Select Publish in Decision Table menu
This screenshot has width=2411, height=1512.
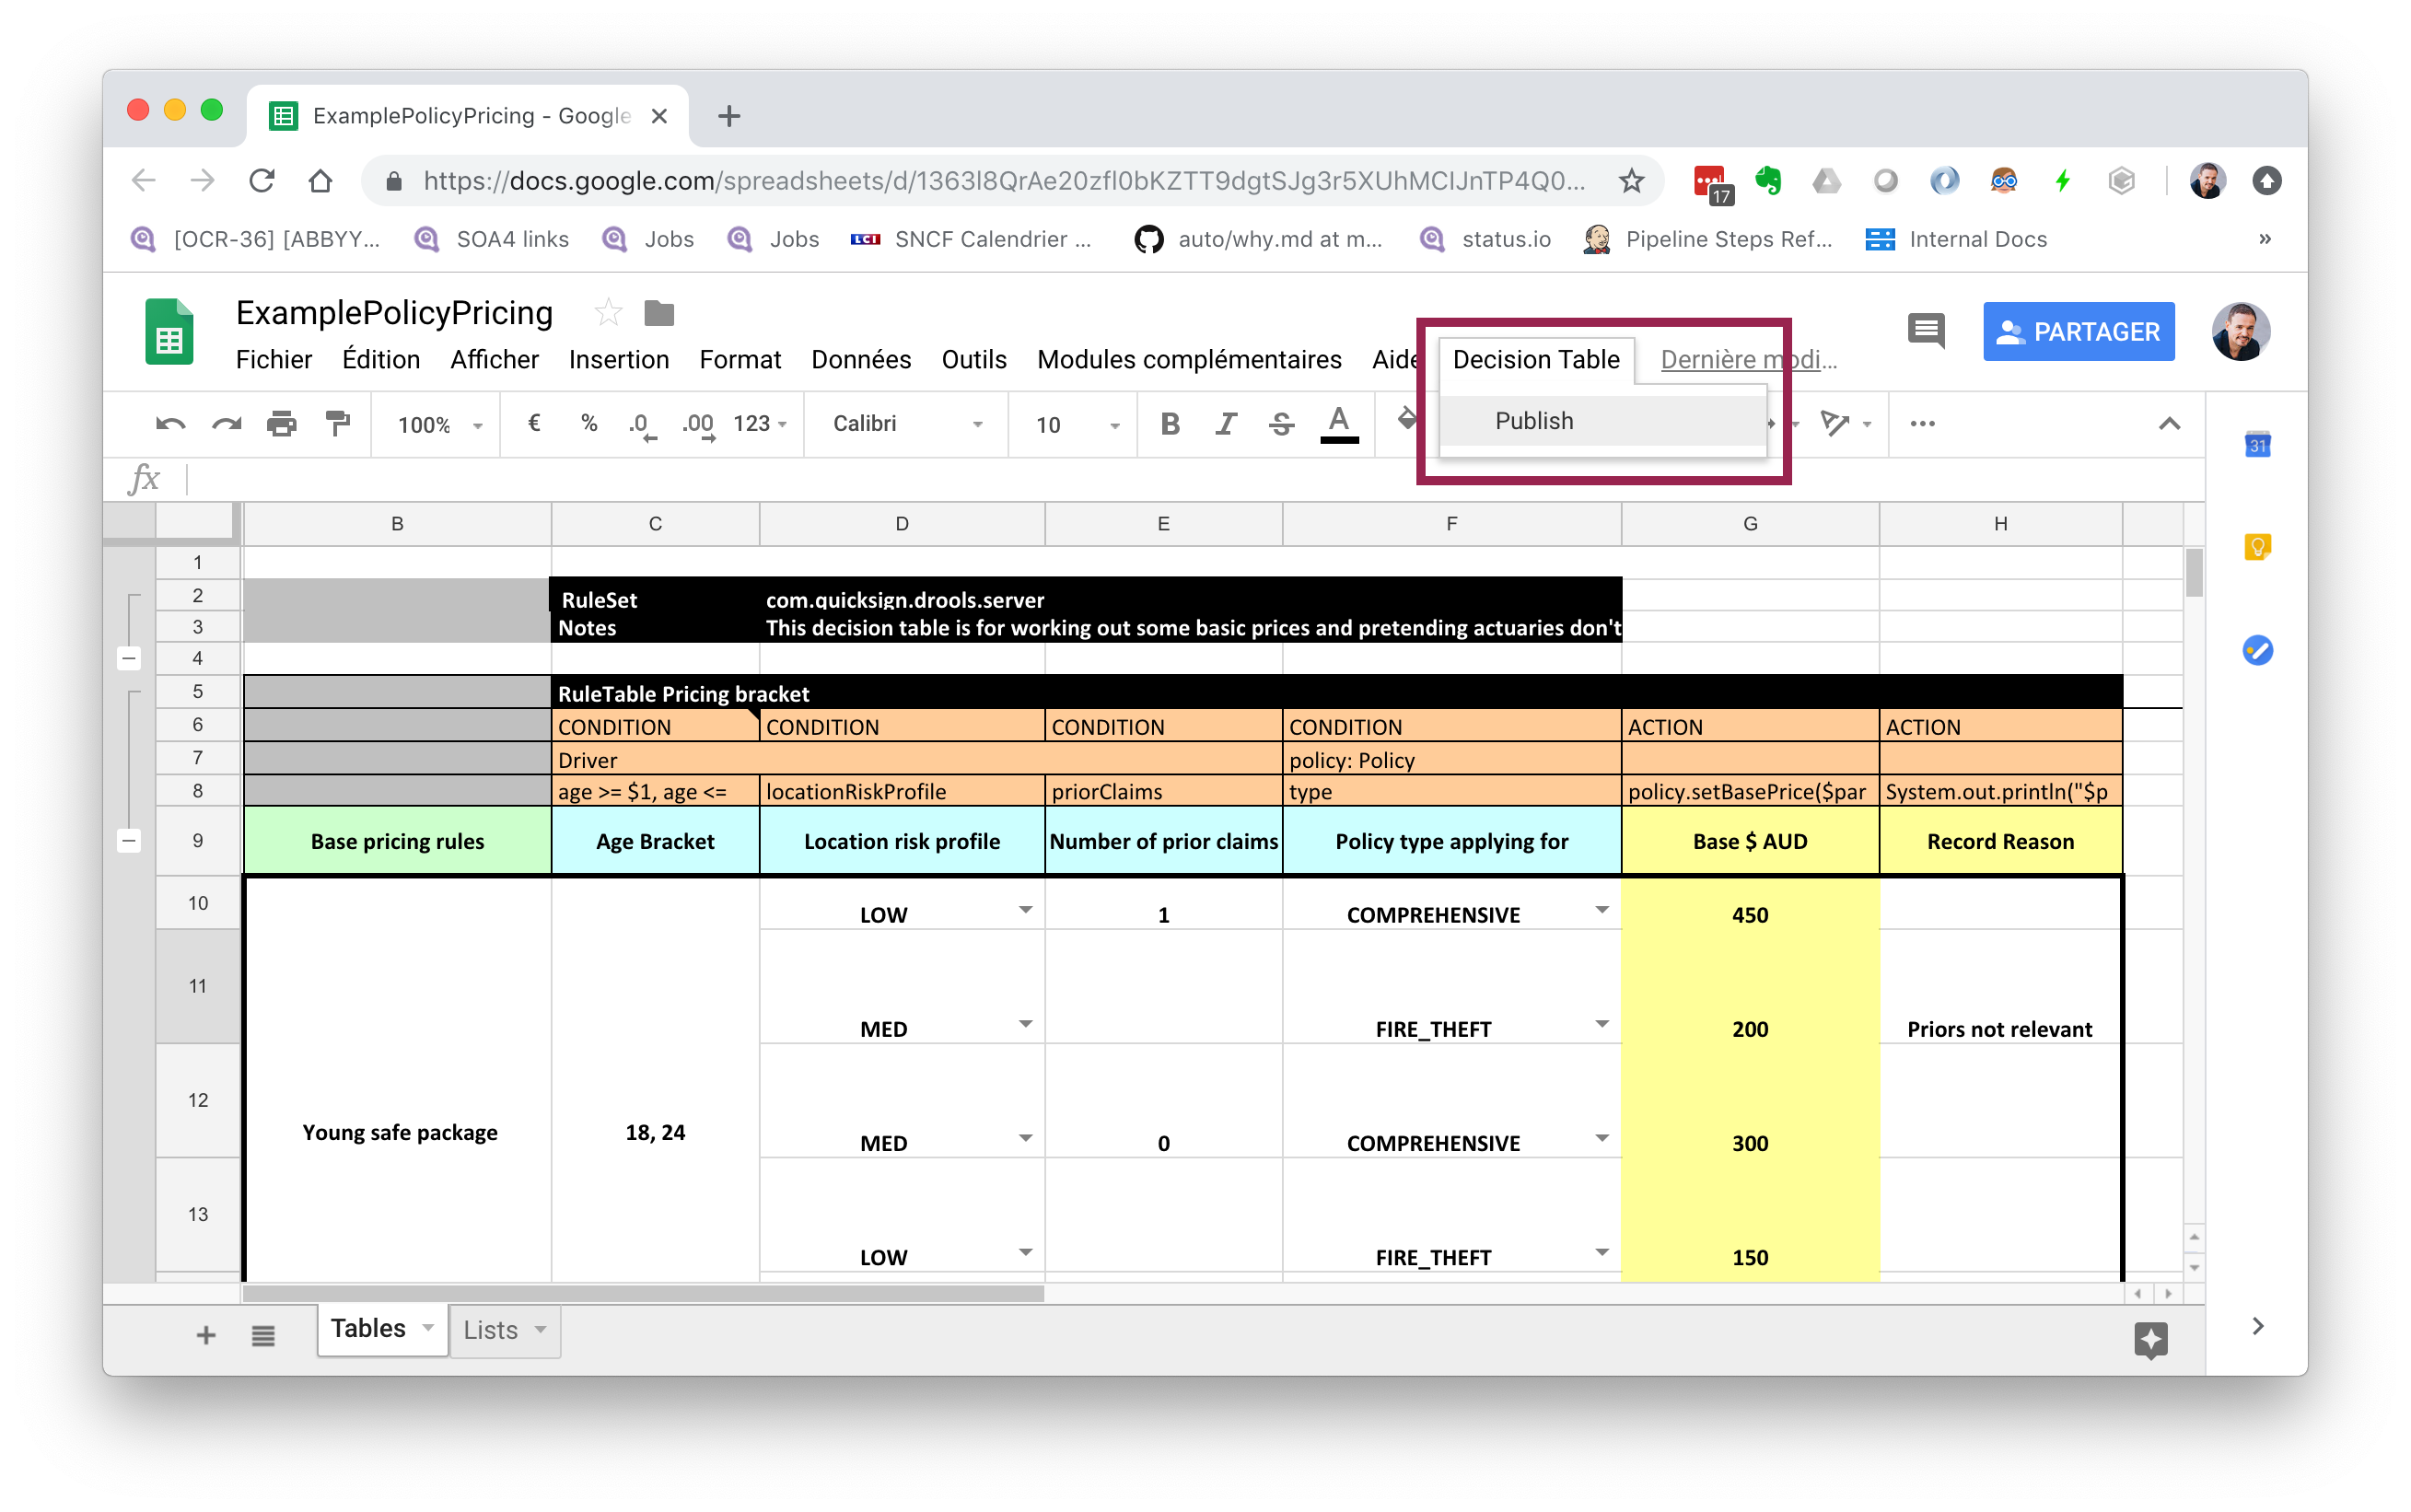1533,421
